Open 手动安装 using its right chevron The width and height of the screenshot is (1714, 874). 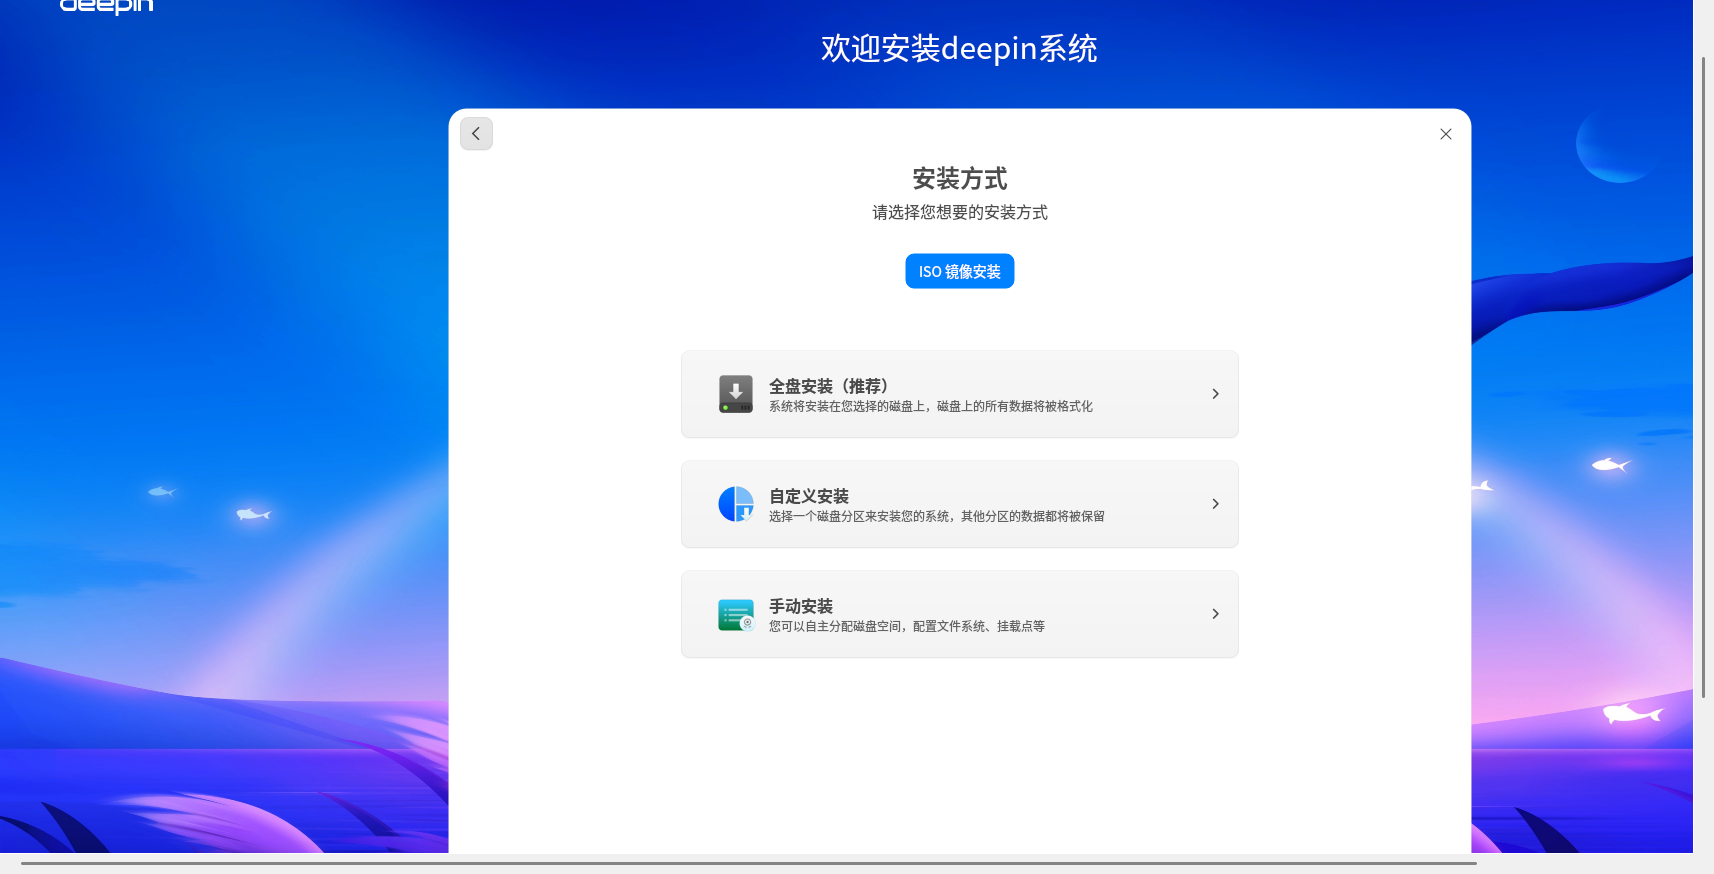point(1215,614)
